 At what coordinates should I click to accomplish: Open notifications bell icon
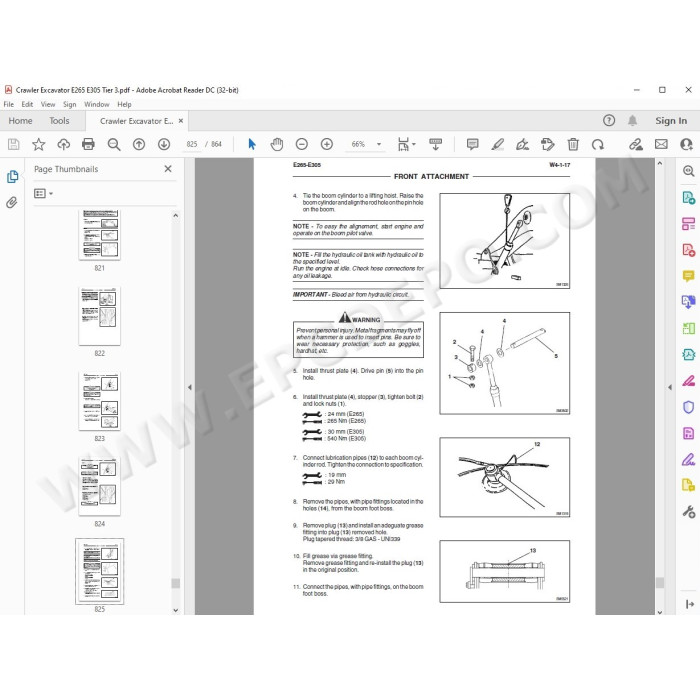[633, 121]
